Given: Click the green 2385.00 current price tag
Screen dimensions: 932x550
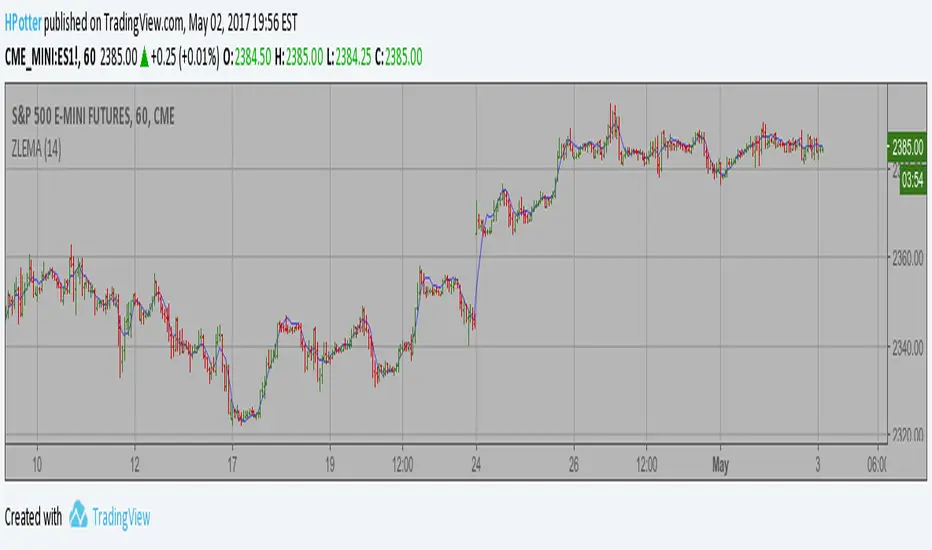Looking at the screenshot, I should [x=910, y=147].
